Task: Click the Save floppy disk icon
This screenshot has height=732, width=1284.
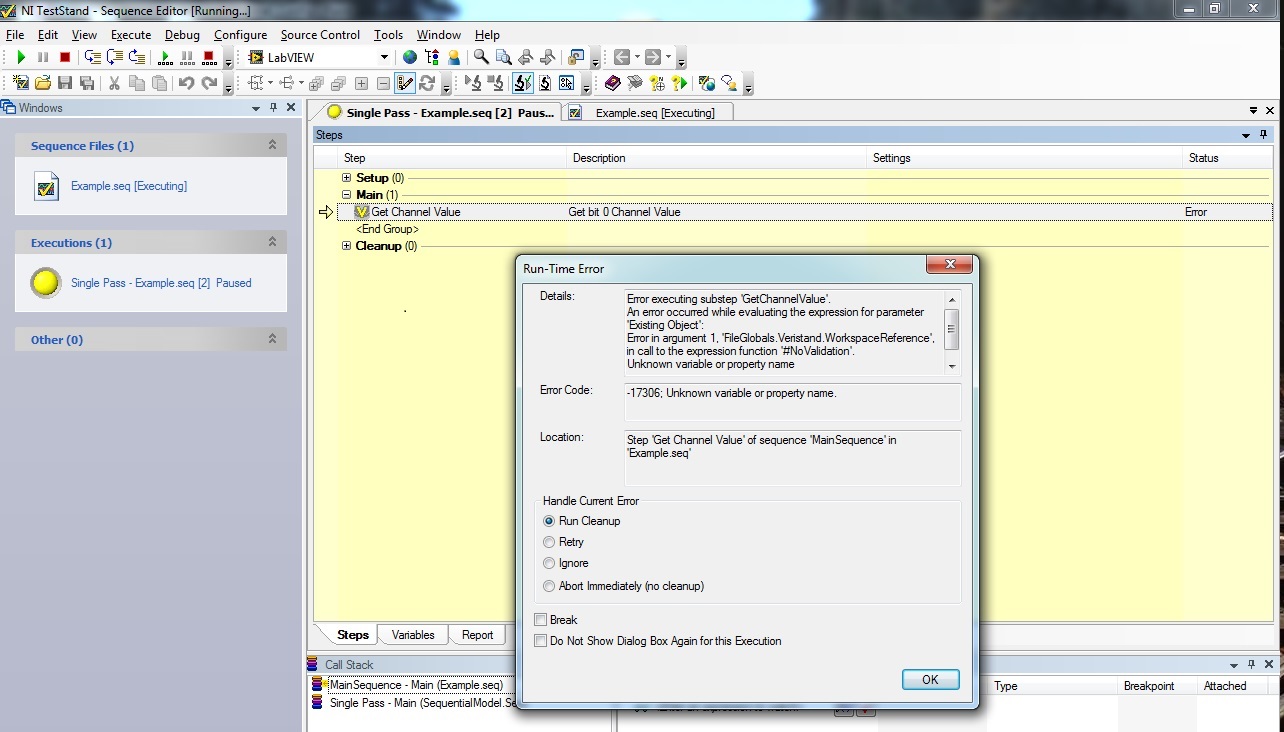Action: point(65,84)
